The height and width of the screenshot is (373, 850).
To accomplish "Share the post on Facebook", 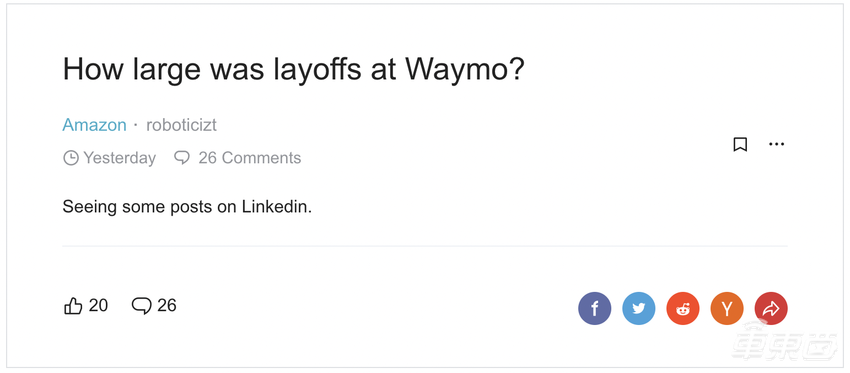I will click(594, 308).
